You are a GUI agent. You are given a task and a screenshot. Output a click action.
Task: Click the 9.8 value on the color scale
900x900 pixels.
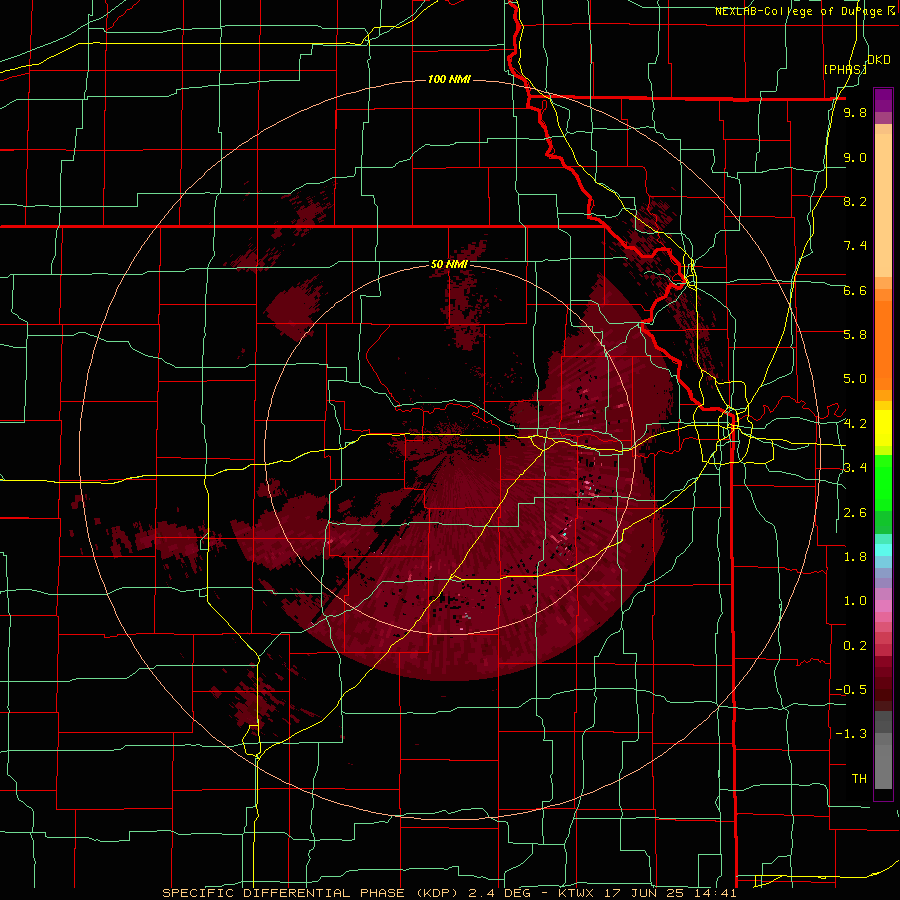coord(855,113)
